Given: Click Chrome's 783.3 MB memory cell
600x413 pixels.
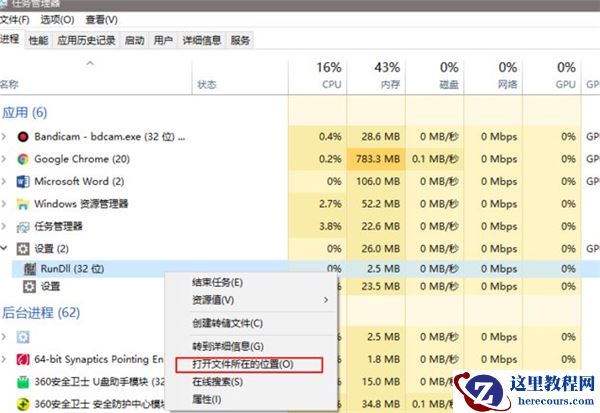Looking at the screenshot, I should 376,159.
